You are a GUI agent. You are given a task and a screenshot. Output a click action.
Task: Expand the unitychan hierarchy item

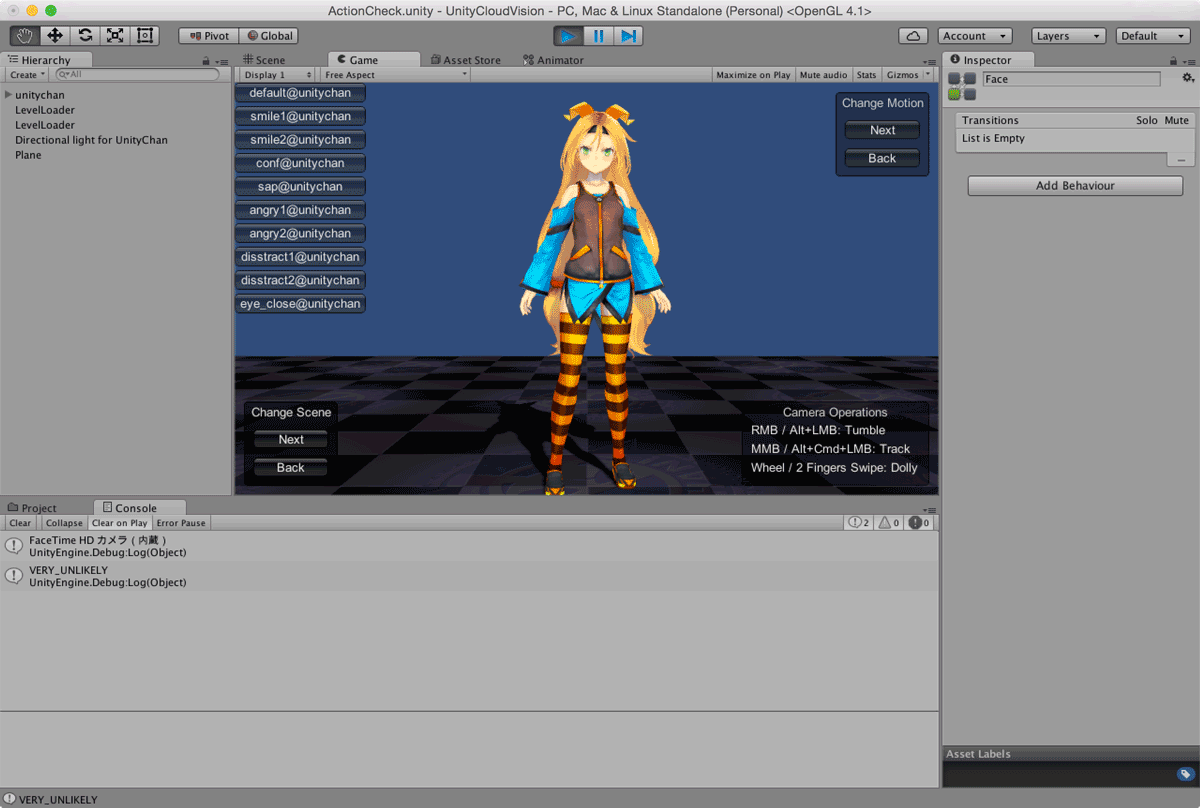pos(8,95)
